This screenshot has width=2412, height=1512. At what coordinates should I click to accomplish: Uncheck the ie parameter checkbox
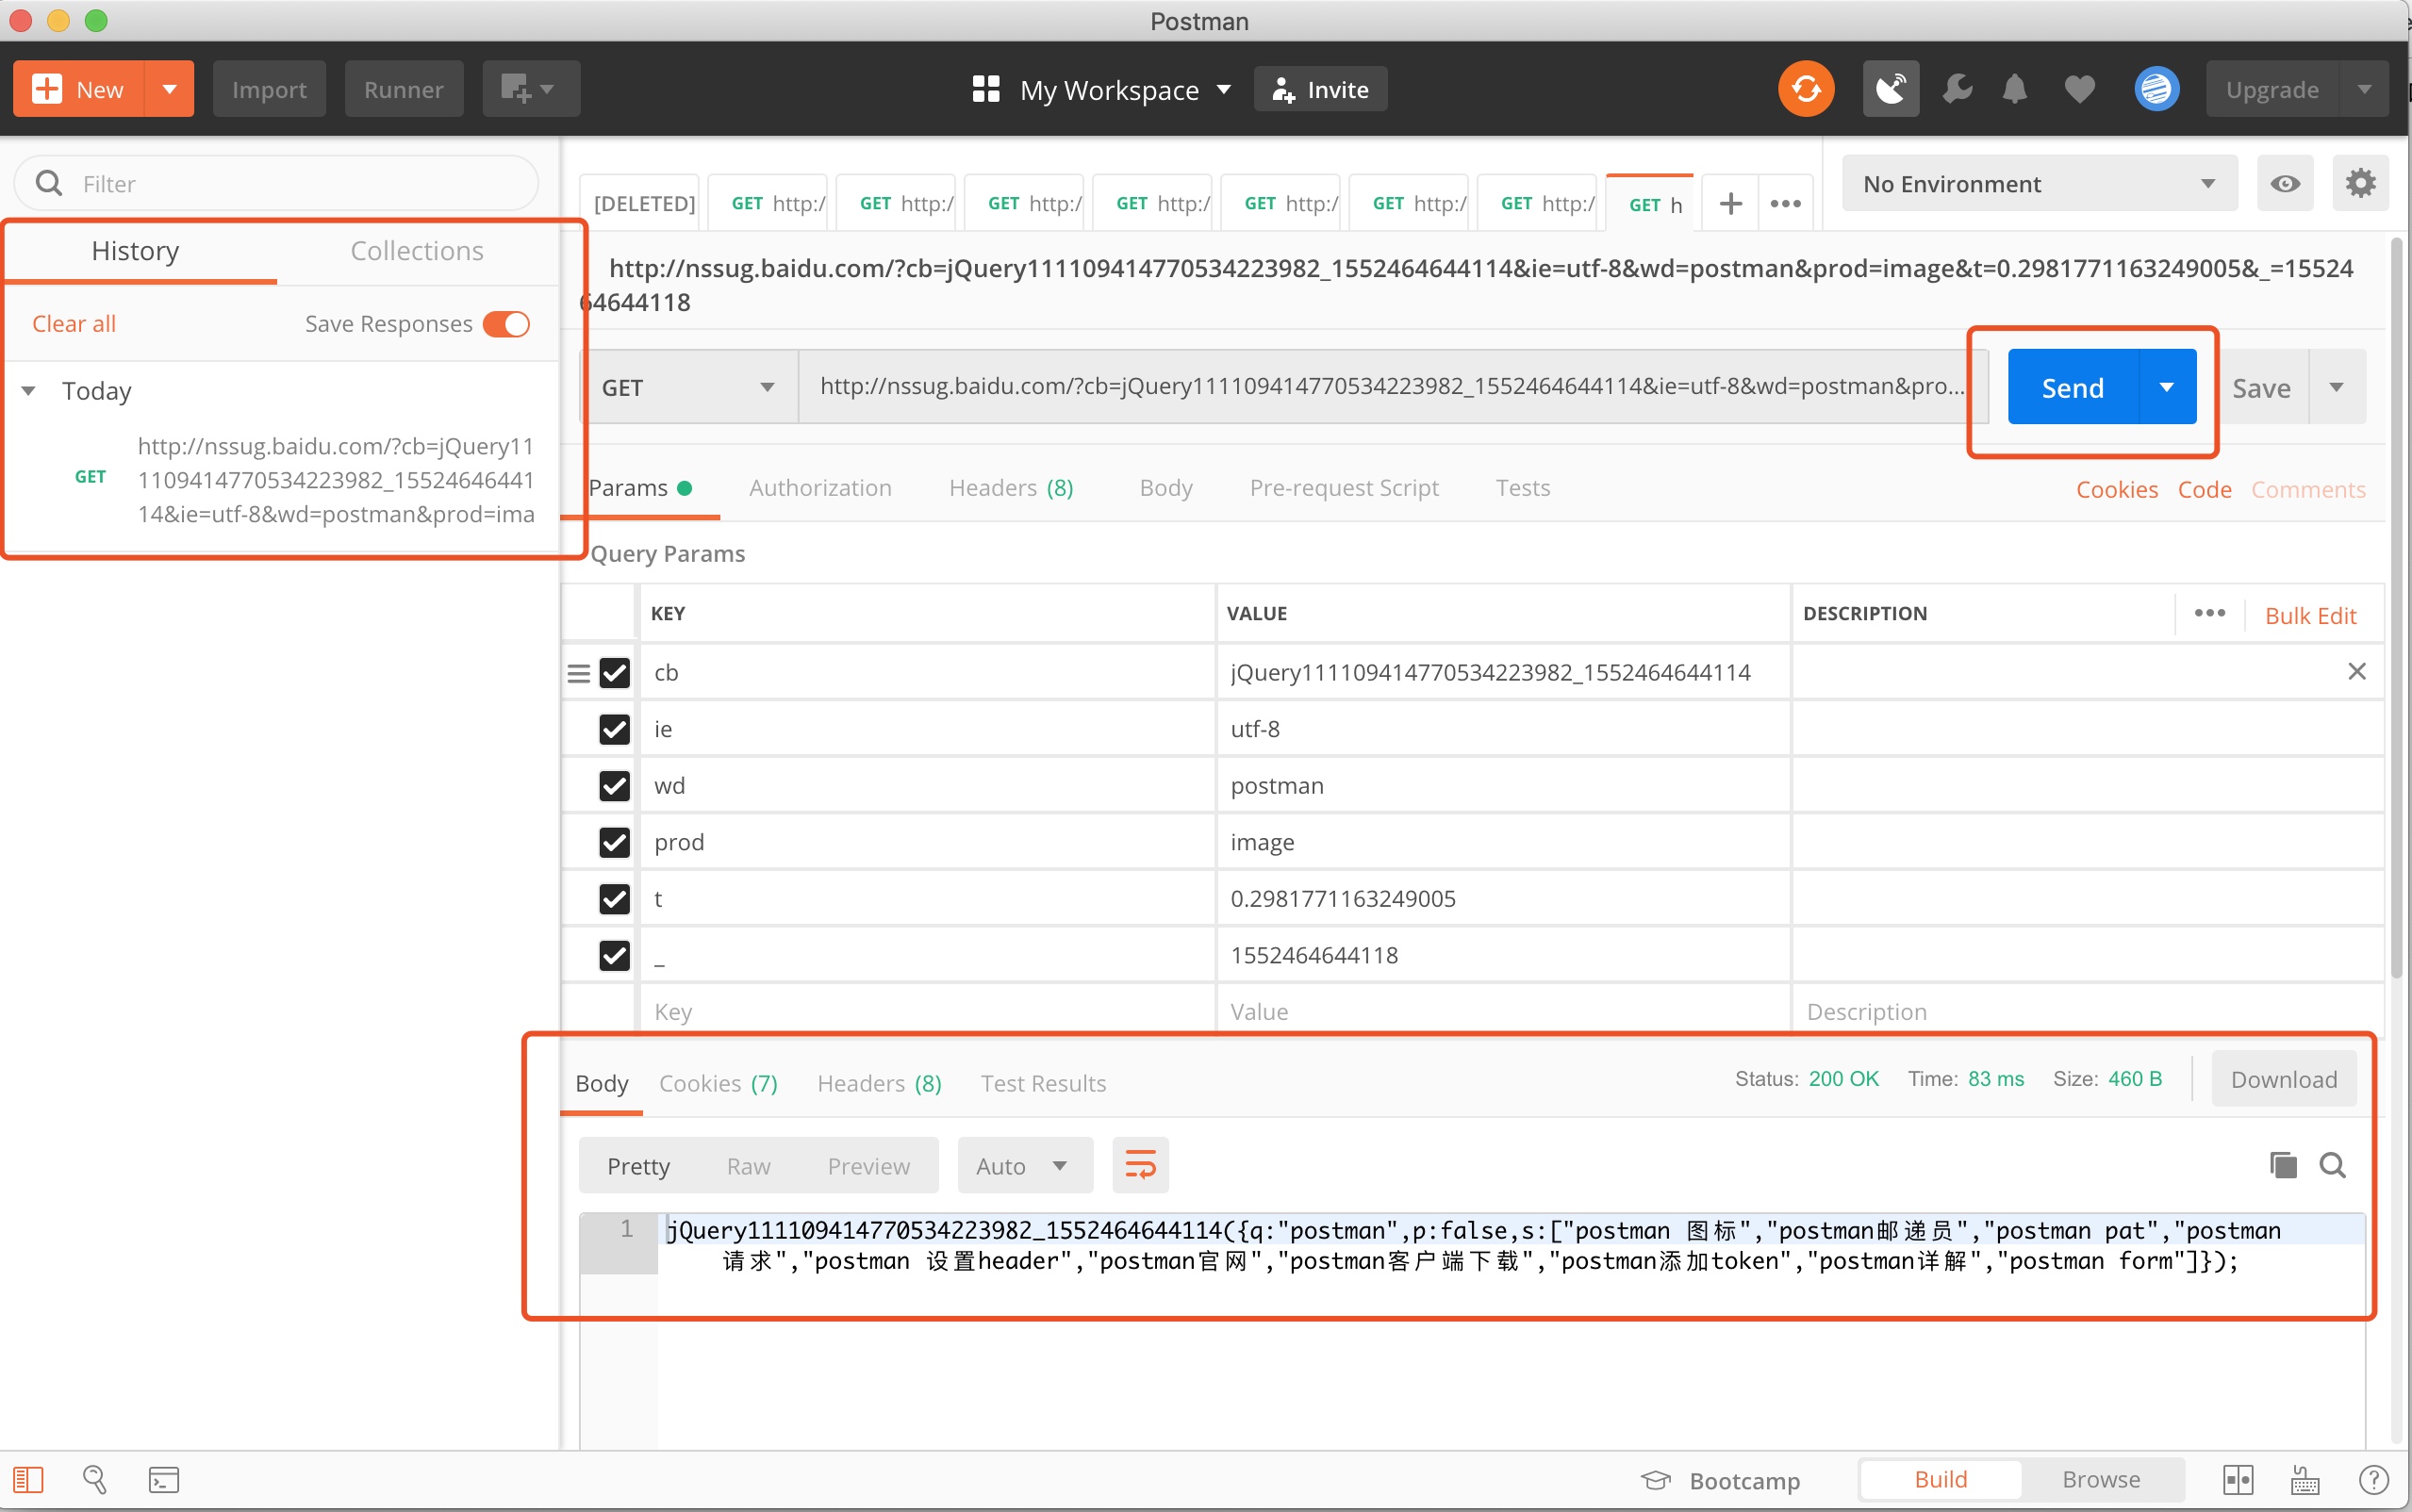(614, 729)
